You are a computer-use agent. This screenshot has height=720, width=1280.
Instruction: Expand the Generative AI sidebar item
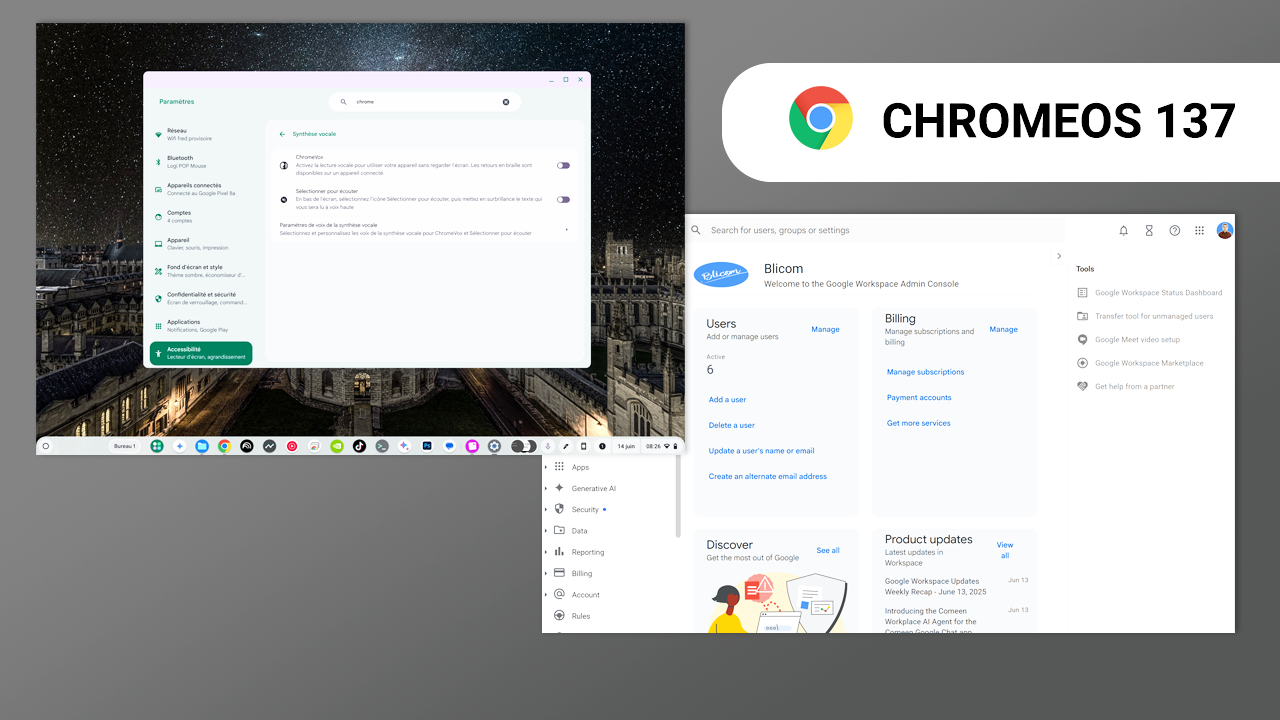pos(546,488)
